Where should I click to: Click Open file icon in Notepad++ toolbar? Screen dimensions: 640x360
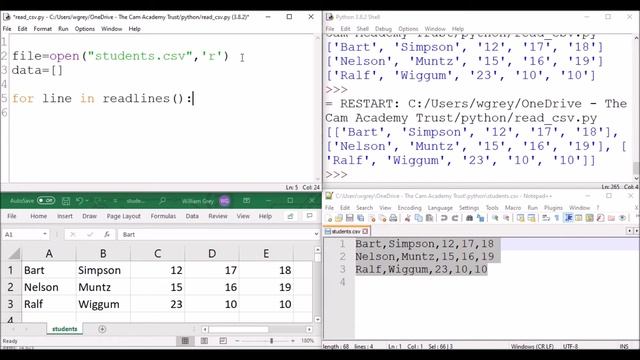(x=339, y=218)
